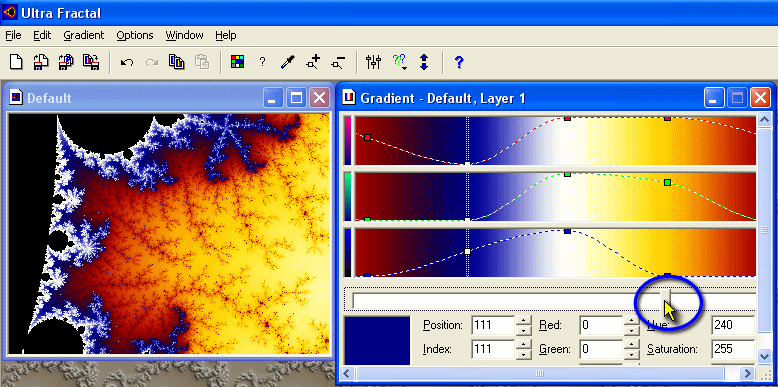Screen dimensions: 778x387
Task: Open the Options menu
Action: click(x=134, y=35)
